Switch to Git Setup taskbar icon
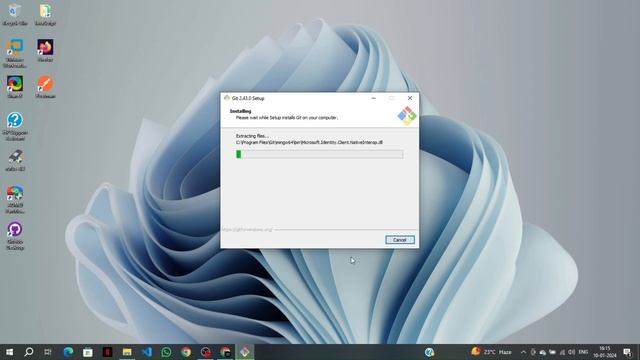Viewport: 640px width, 360px height. point(245,352)
